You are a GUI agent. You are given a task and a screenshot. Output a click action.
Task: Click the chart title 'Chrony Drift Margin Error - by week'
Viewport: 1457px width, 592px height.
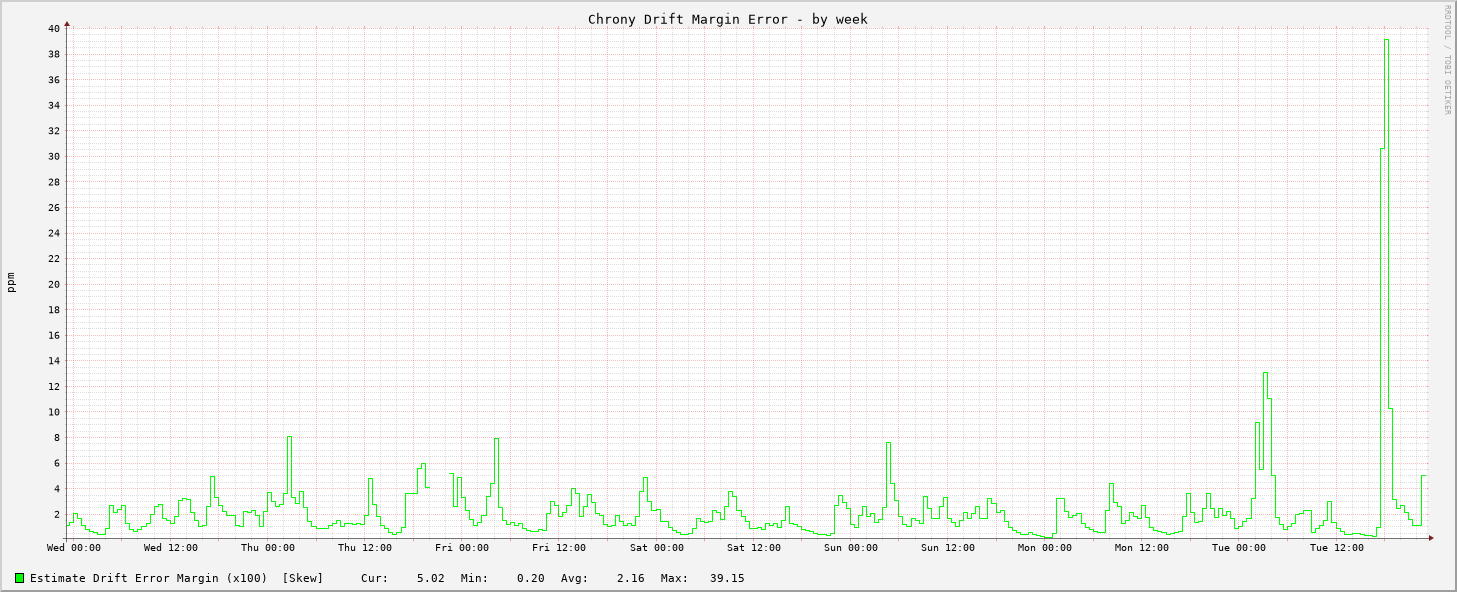(727, 19)
